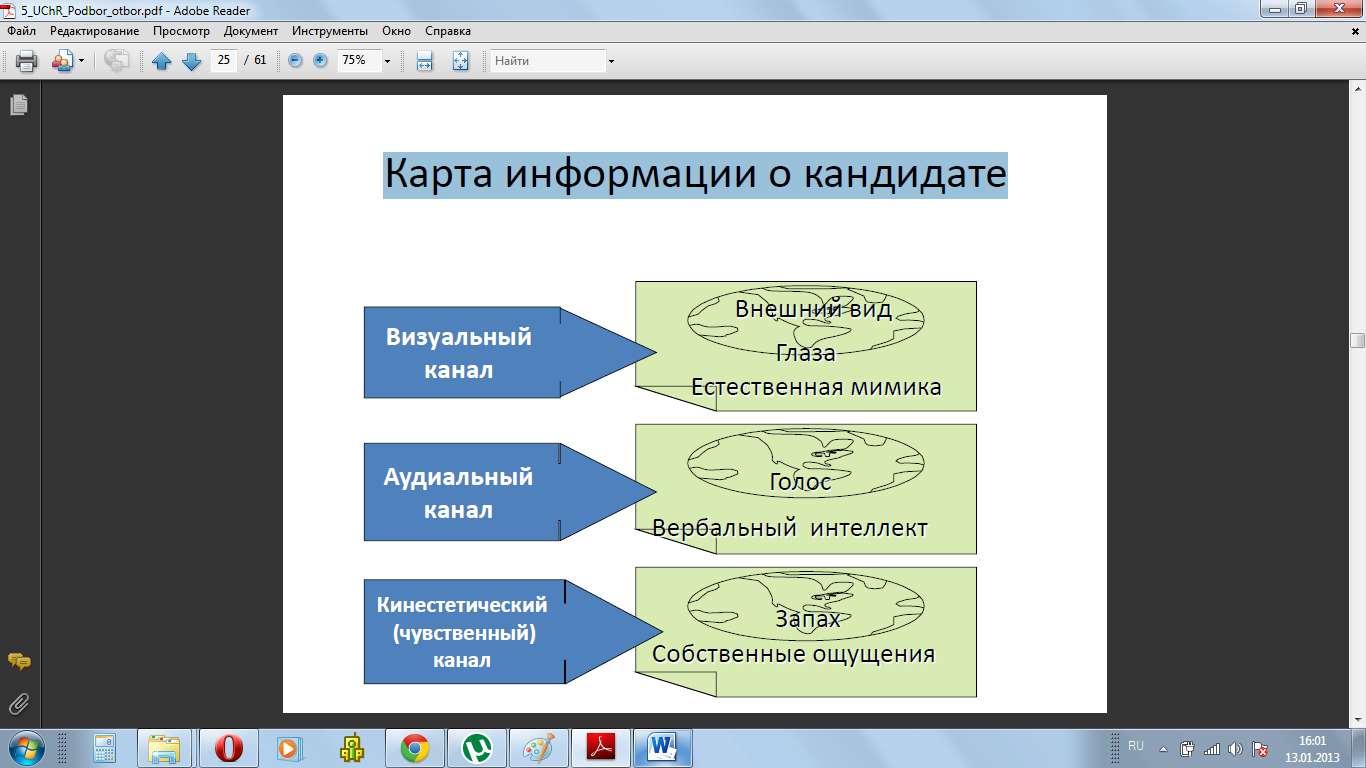
Task: Open the Collaborate toolbar icon
Action: coord(62,61)
